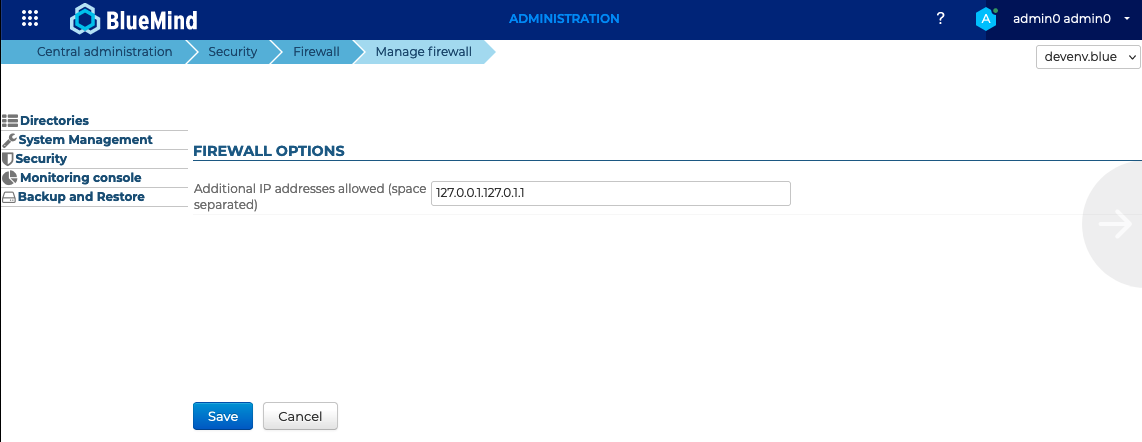Click the Security shield icon in sidebar
The height and width of the screenshot is (442, 1142).
(8, 159)
